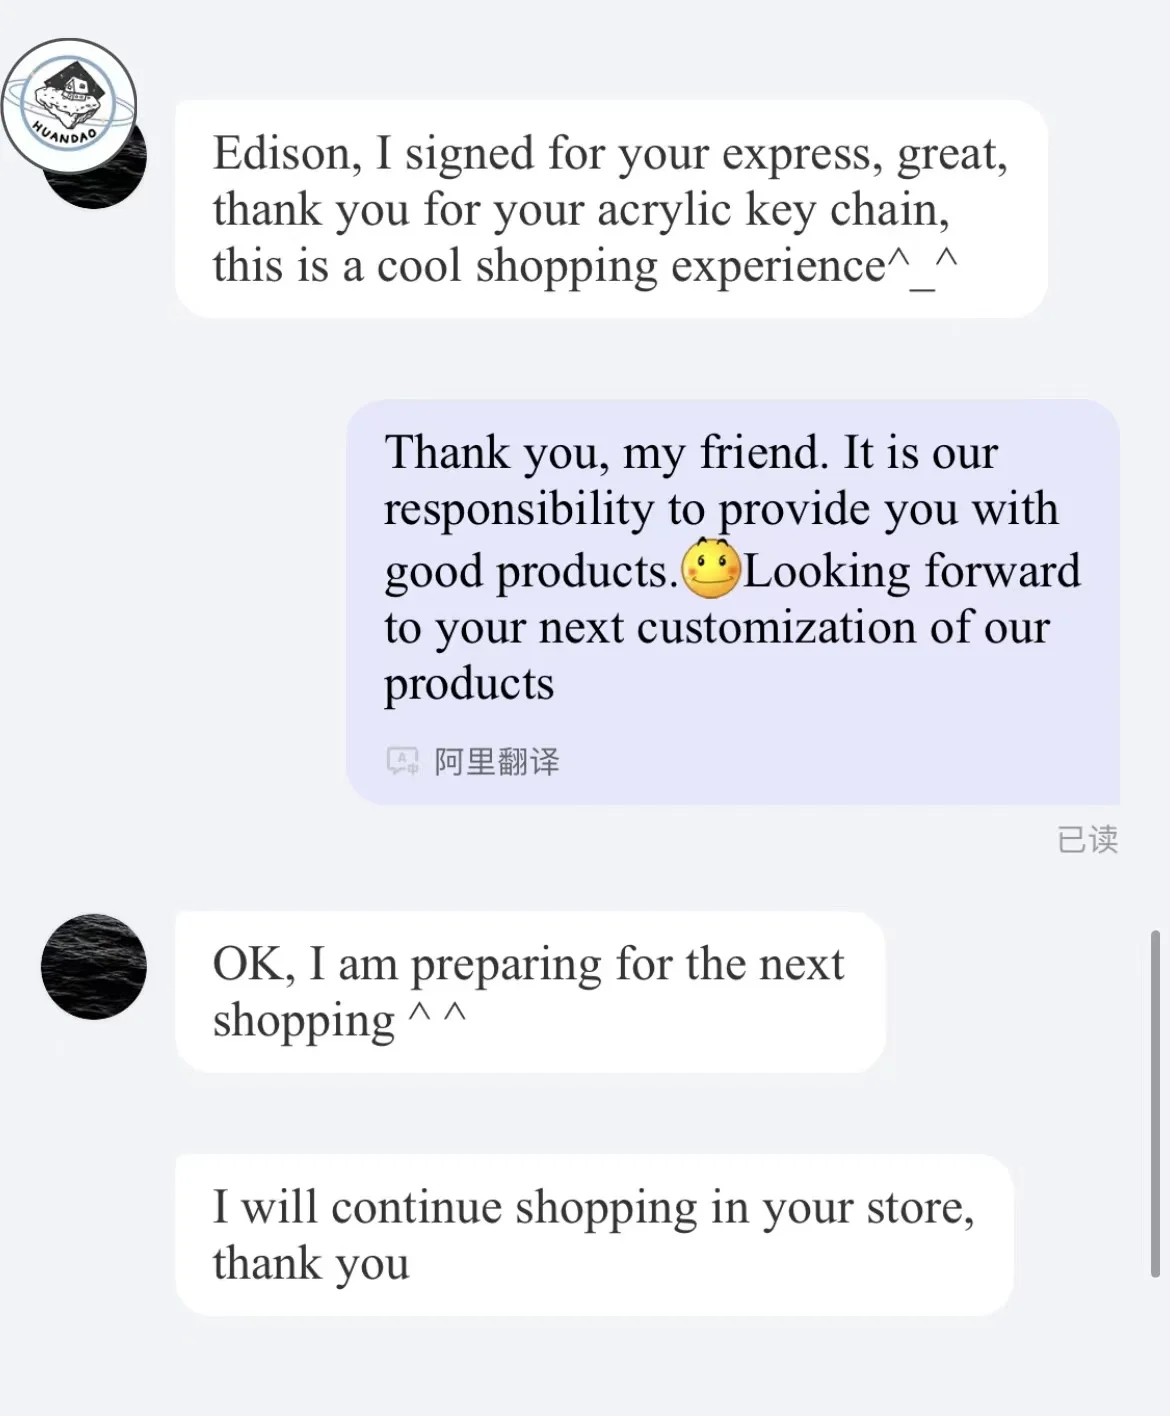Click 'thank you' in the last message

click(x=311, y=1263)
